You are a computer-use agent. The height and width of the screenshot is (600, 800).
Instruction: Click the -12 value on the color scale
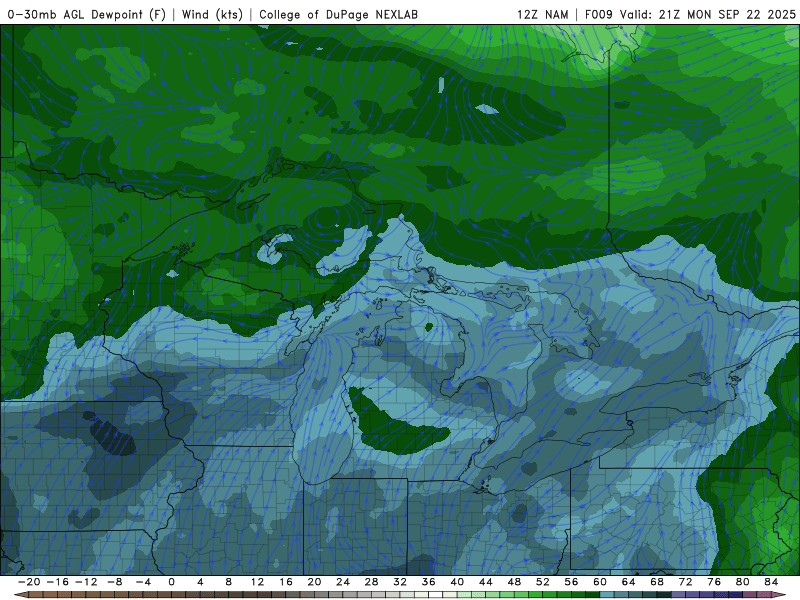[x=86, y=582]
